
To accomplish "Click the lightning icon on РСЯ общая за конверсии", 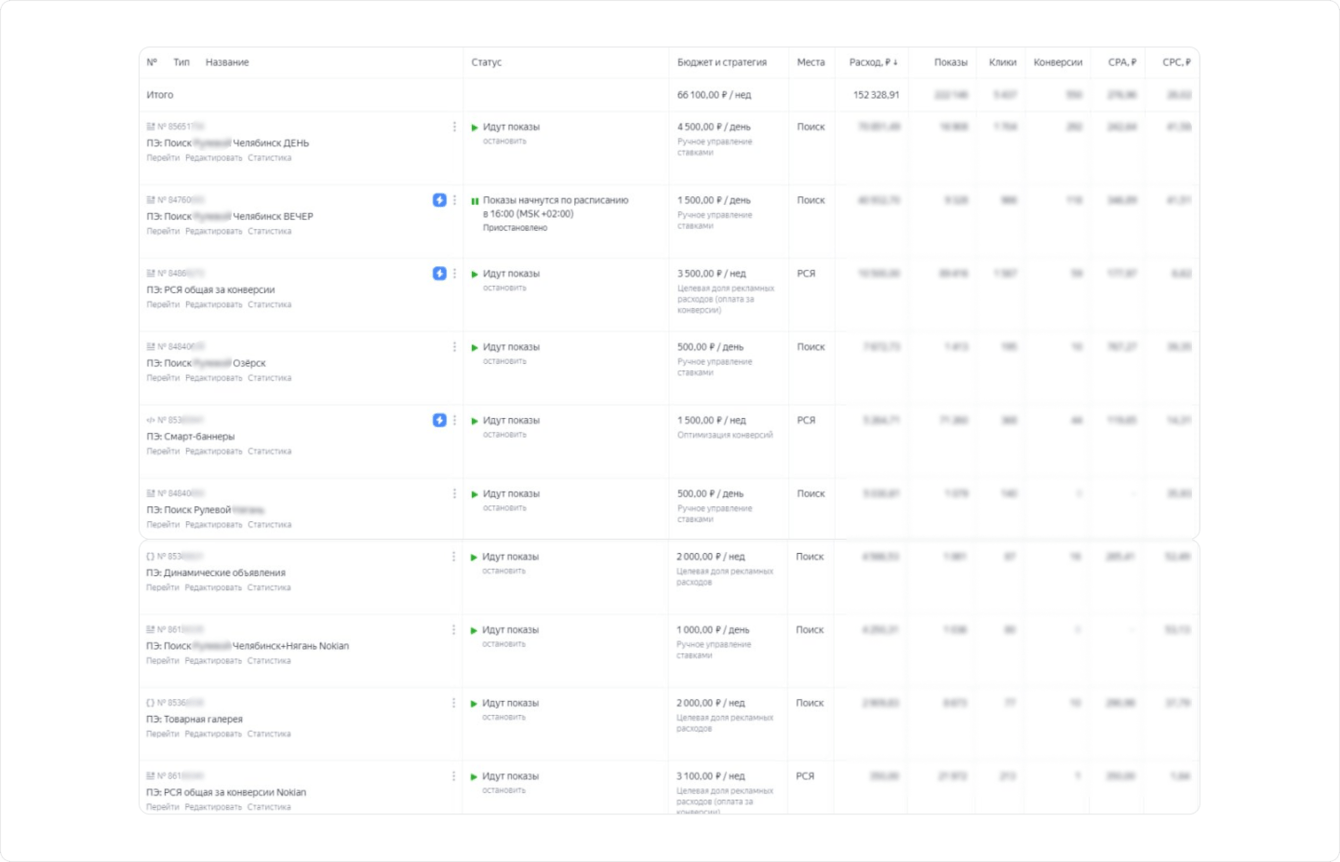I will click(439, 273).
